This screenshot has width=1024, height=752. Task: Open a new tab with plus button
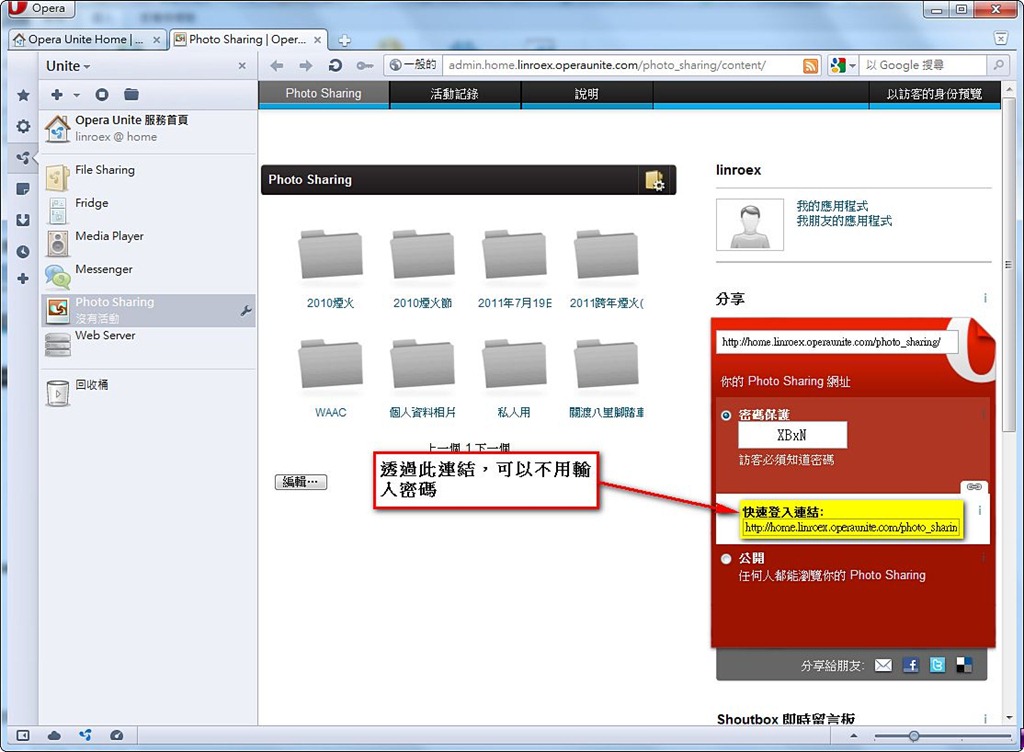click(x=344, y=40)
